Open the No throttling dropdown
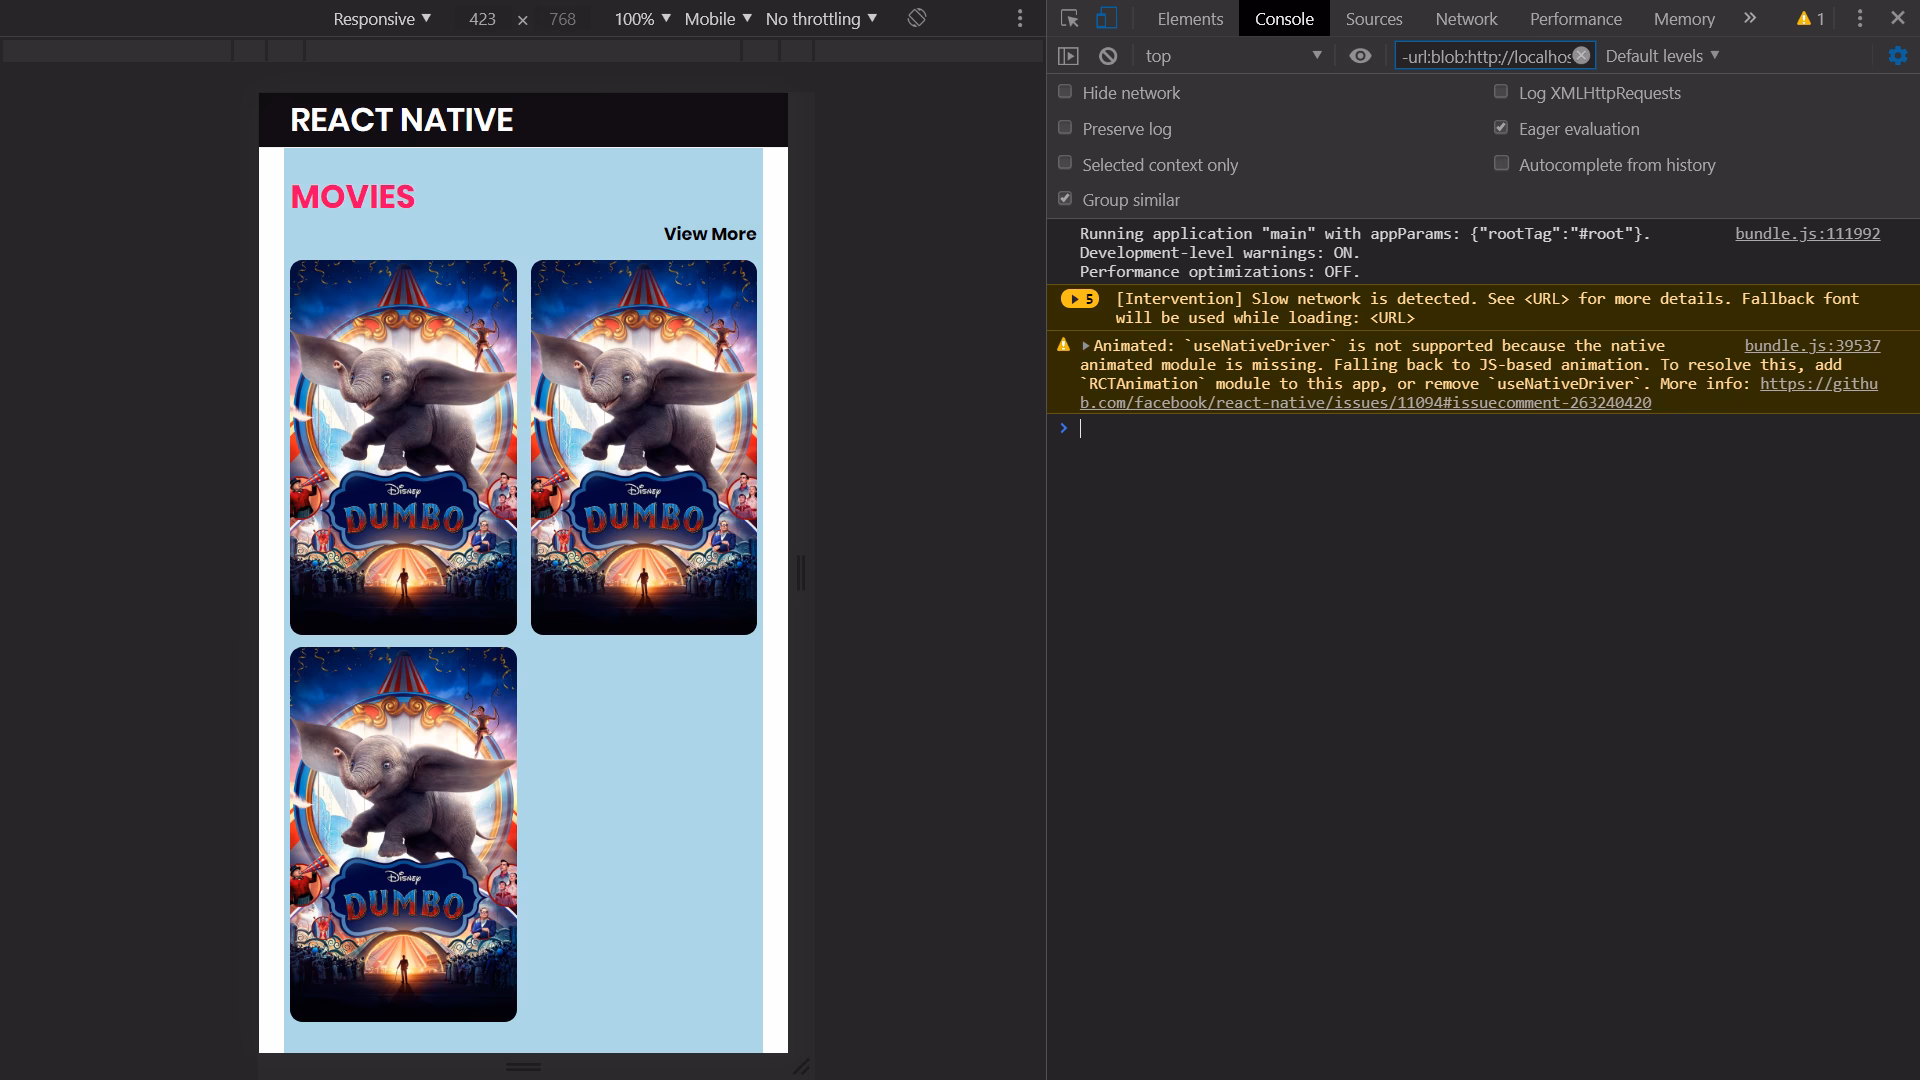Screen dimensions: 1920x1080 [x=819, y=18]
